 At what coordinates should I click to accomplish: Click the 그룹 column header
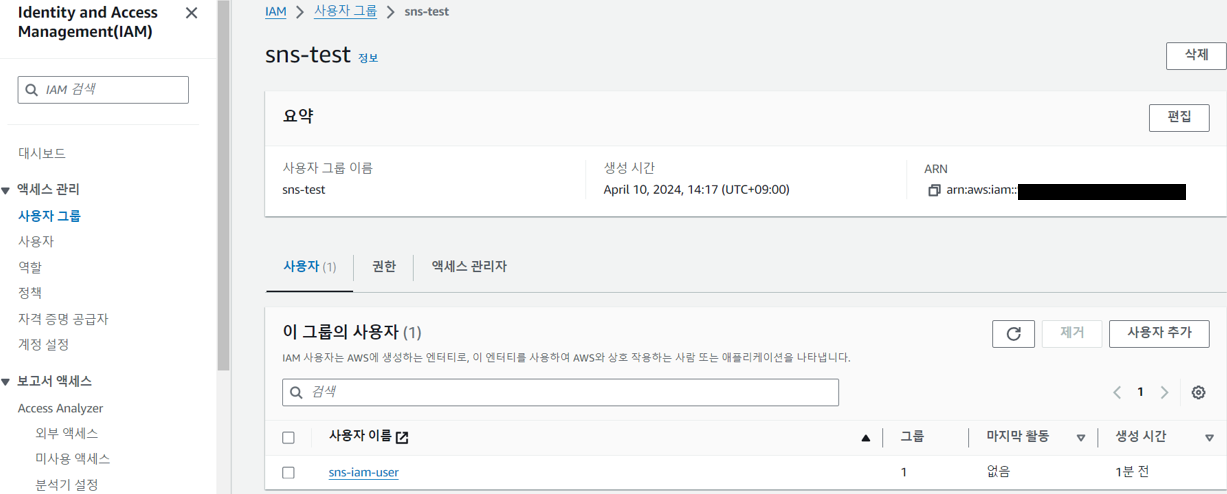pyautogui.click(x=913, y=437)
